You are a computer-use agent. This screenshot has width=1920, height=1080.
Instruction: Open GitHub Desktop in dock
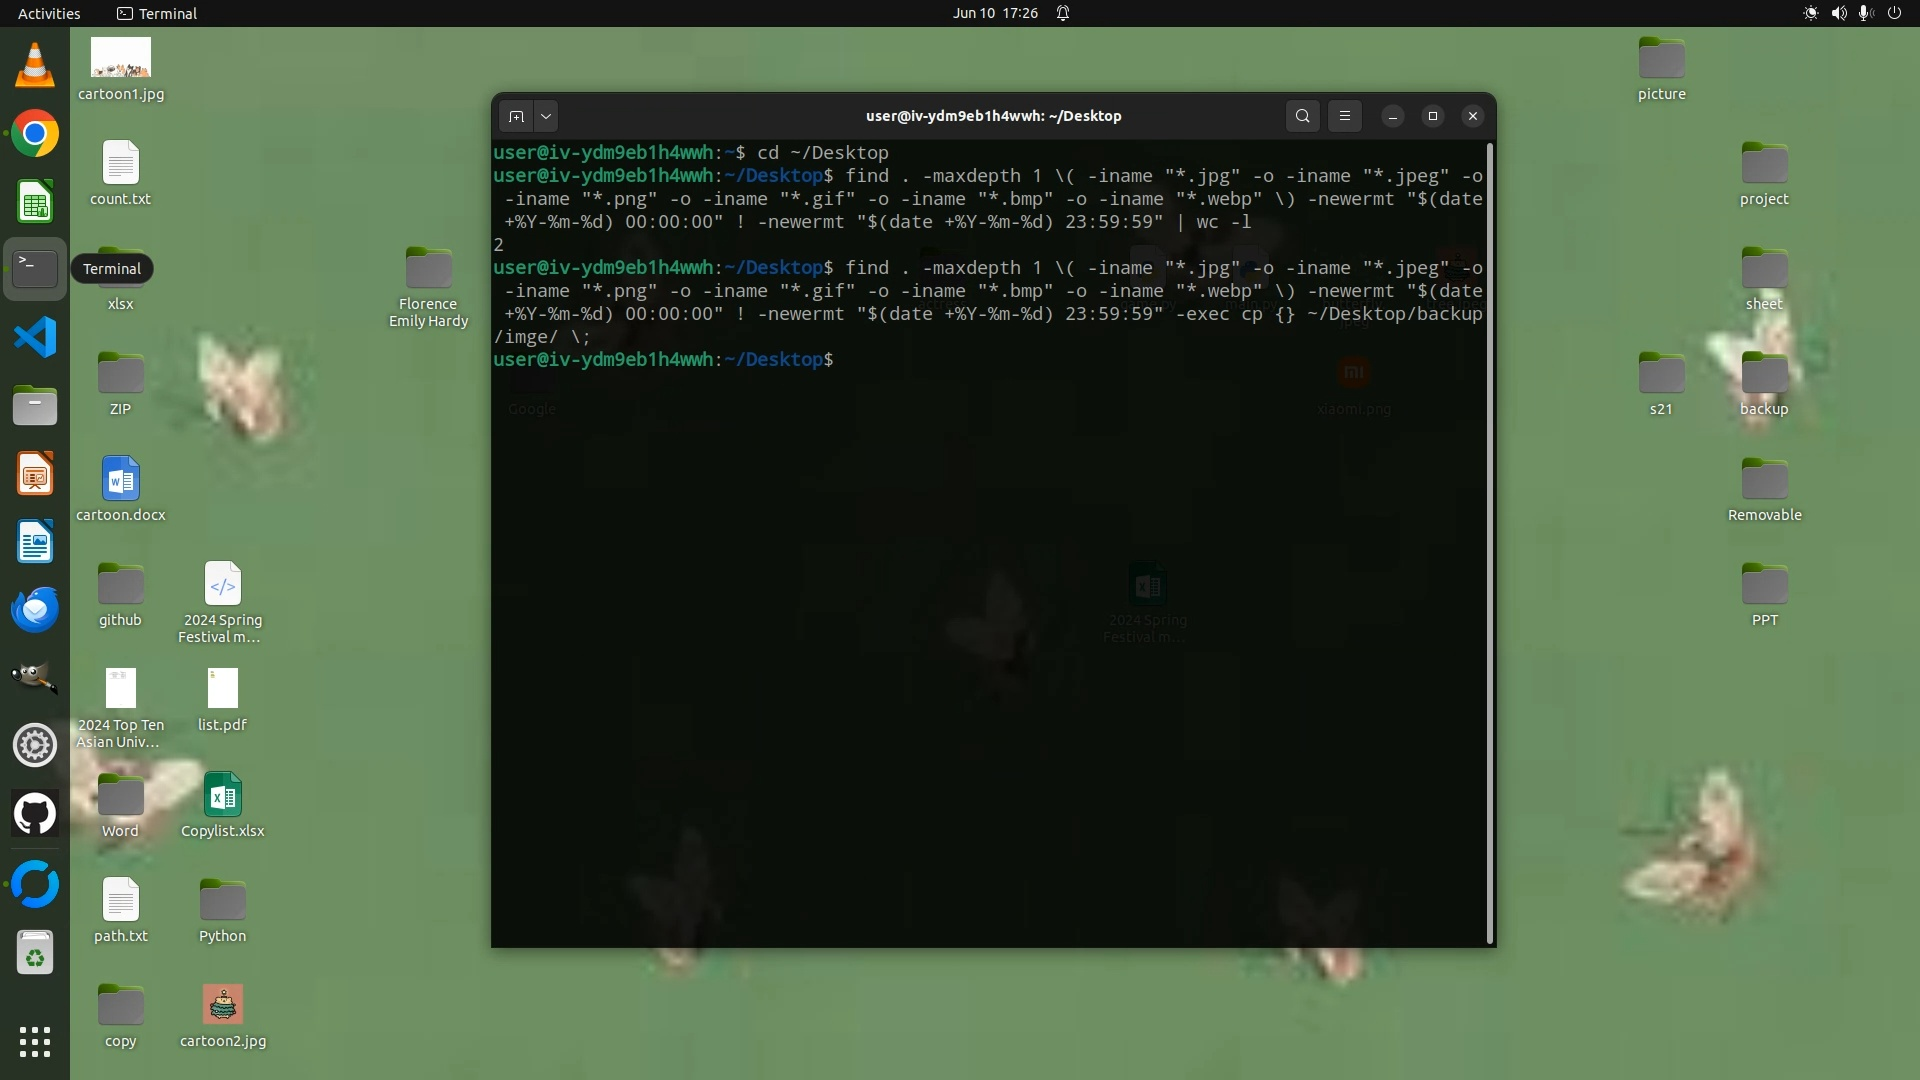(x=35, y=813)
